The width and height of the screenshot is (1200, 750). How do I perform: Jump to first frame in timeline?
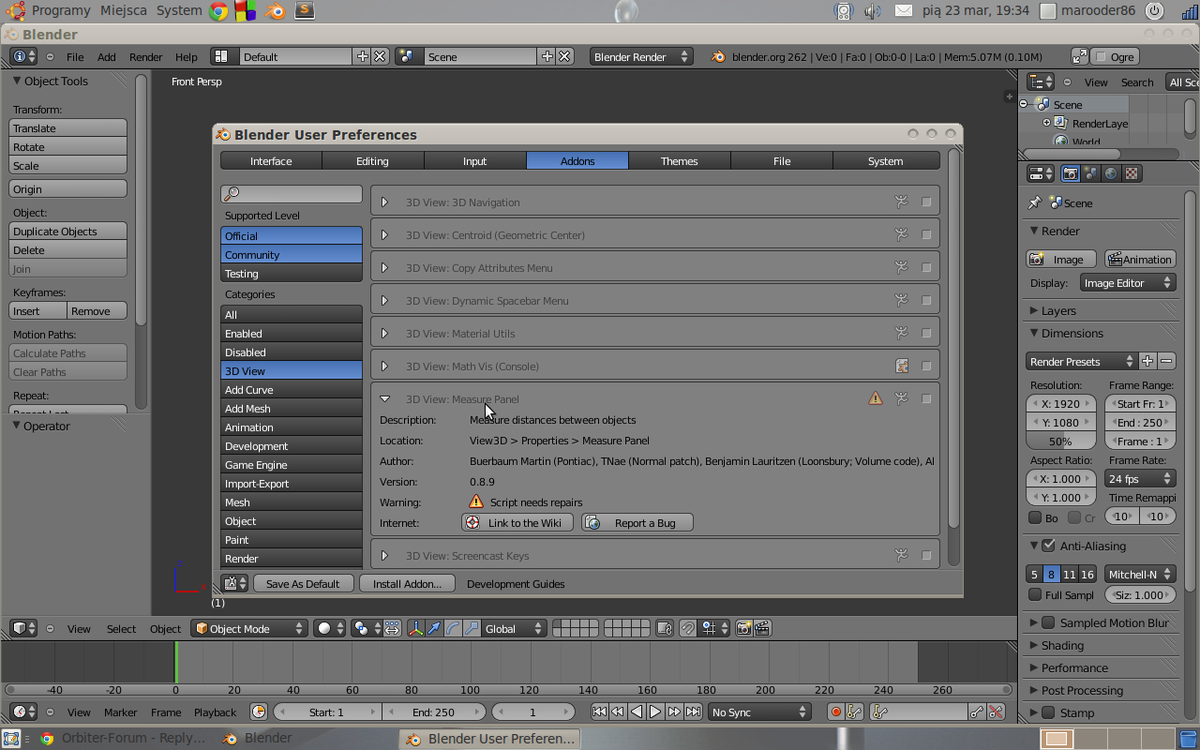(x=599, y=712)
